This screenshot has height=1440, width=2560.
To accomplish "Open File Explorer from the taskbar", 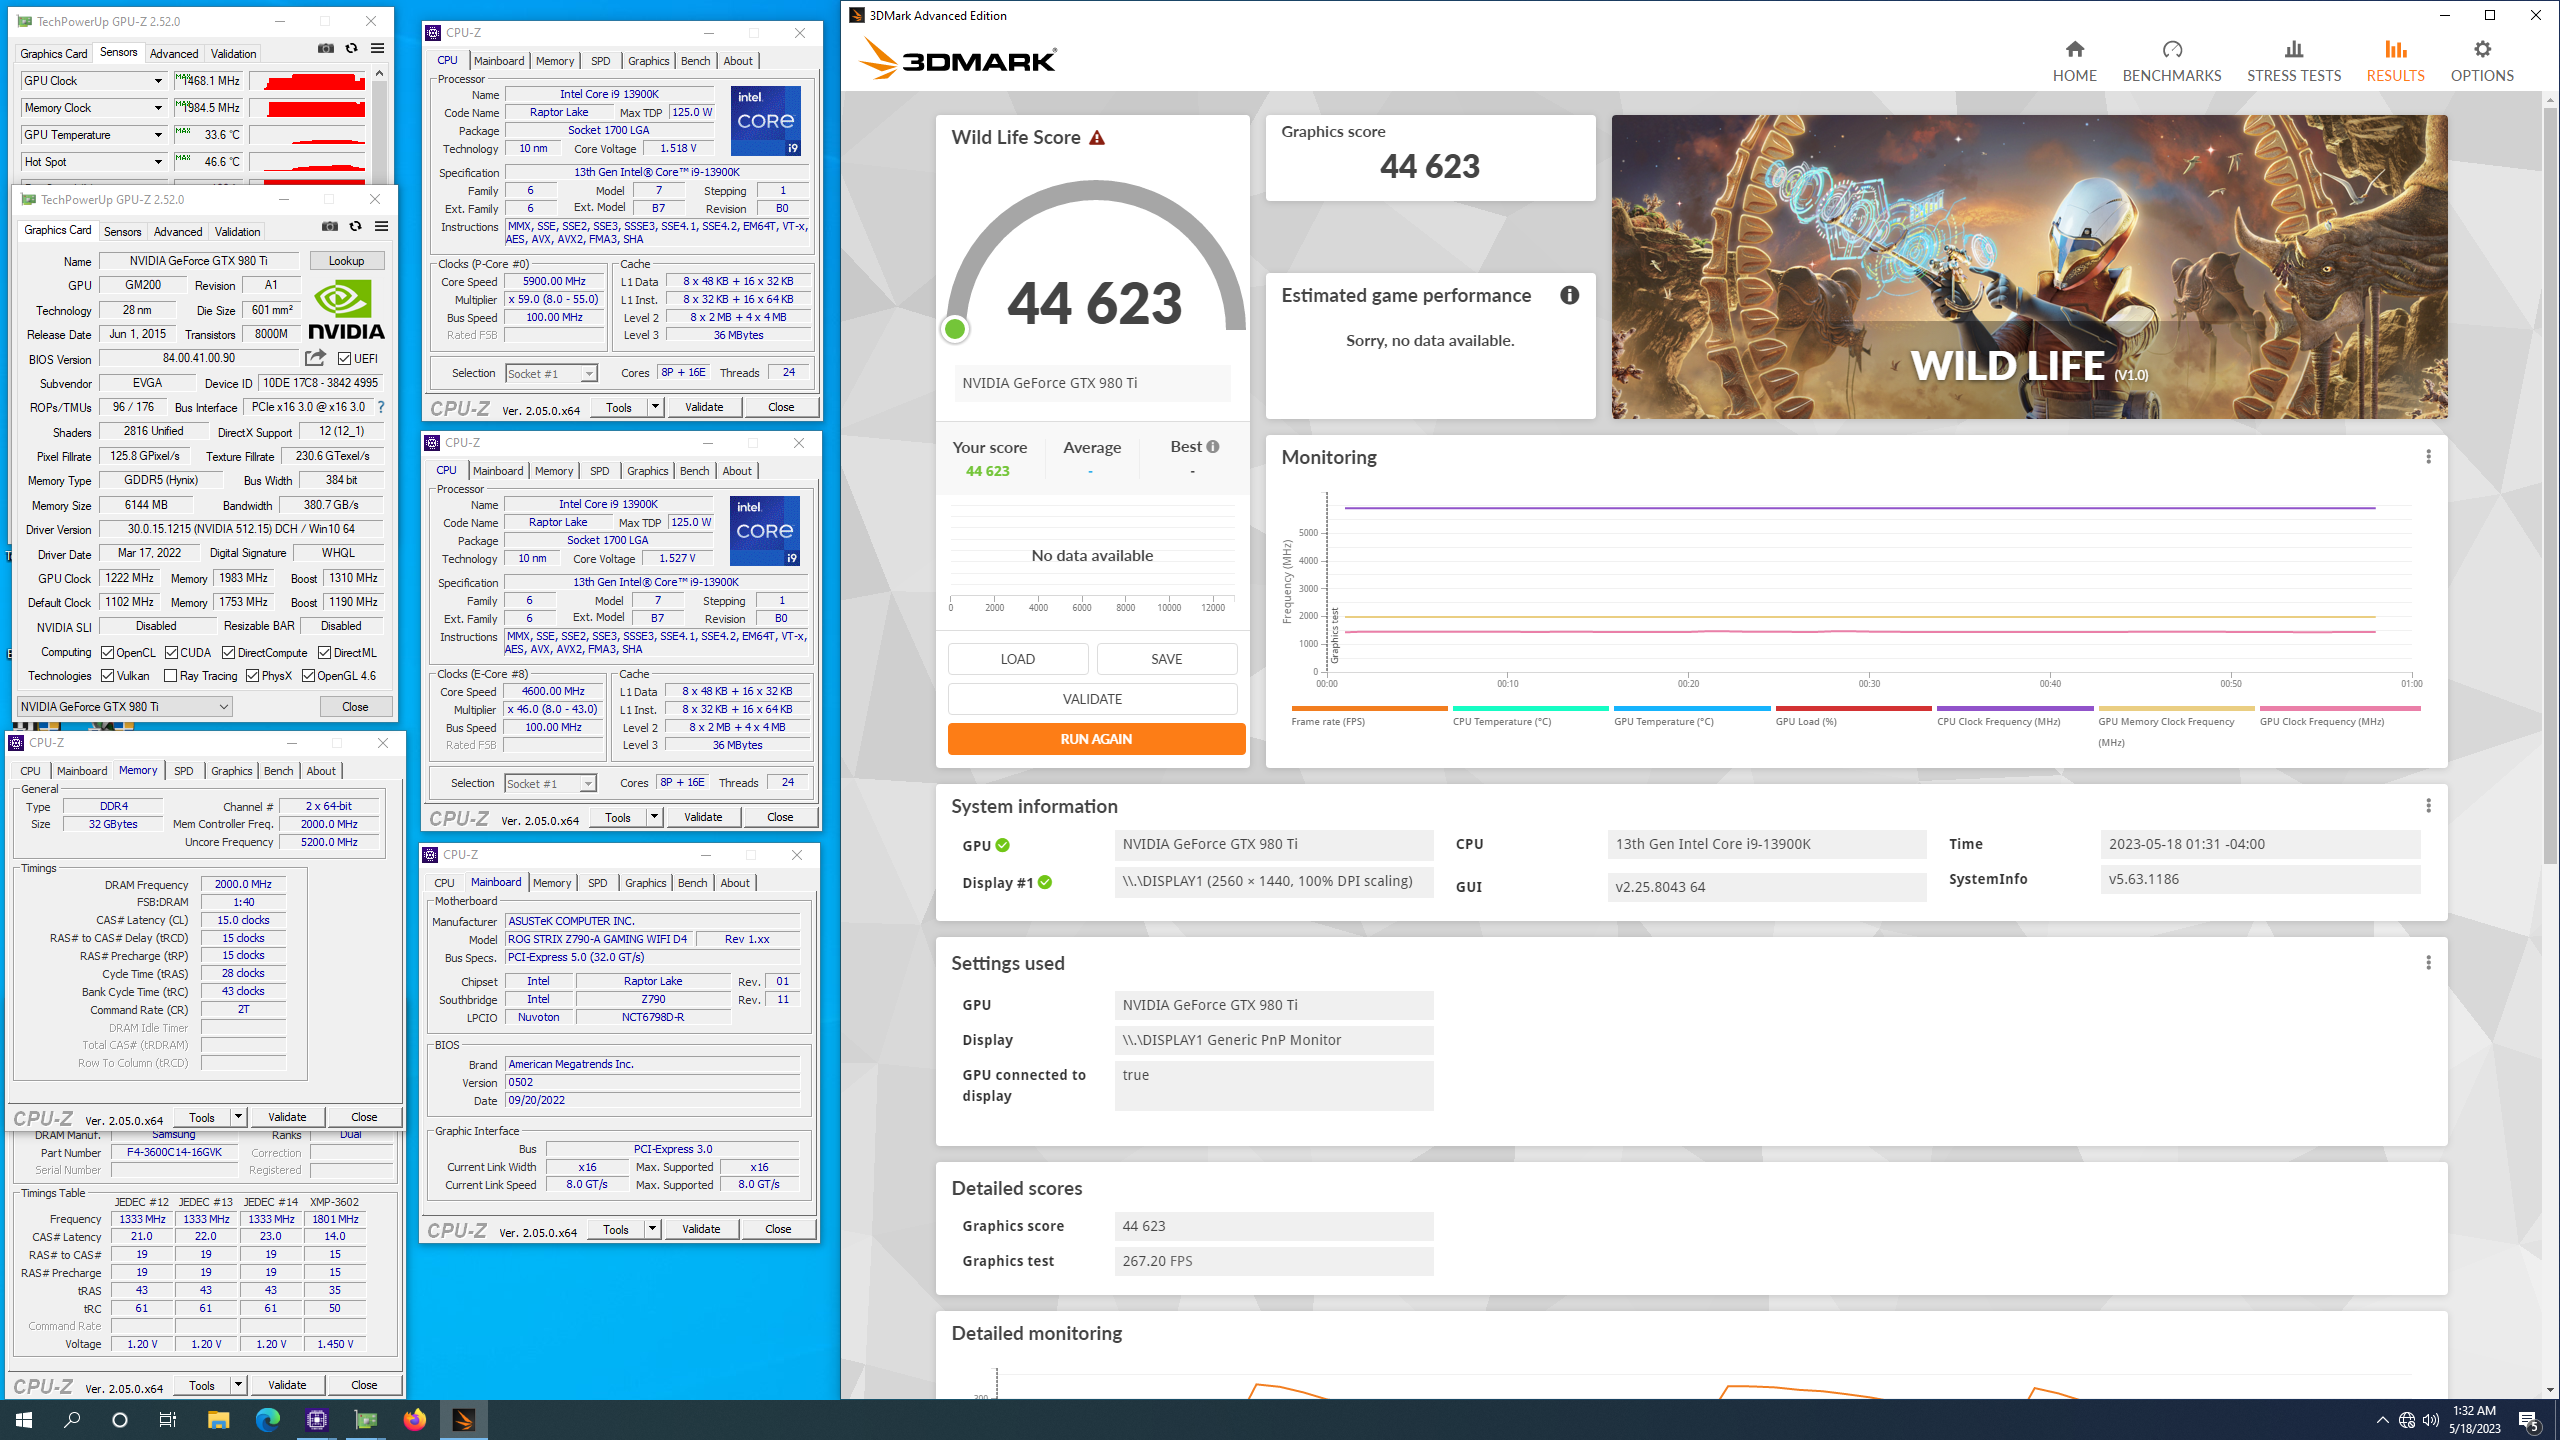I will click(x=218, y=1419).
